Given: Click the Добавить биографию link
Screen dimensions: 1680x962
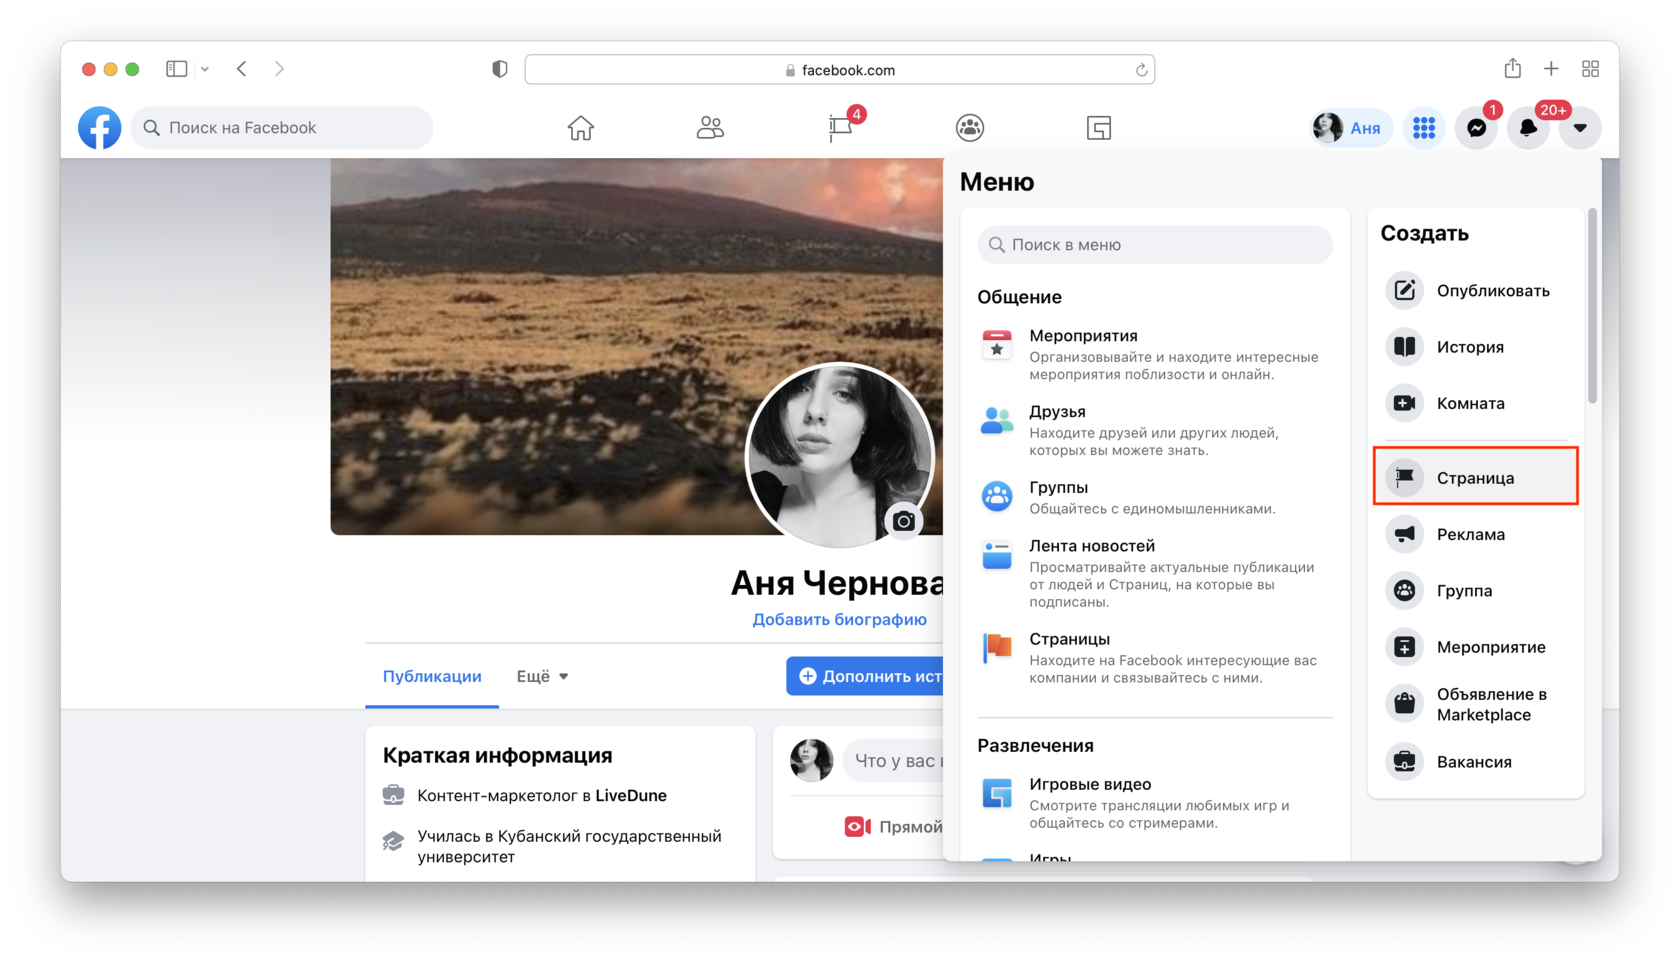Looking at the screenshot, I should point(839,619).
